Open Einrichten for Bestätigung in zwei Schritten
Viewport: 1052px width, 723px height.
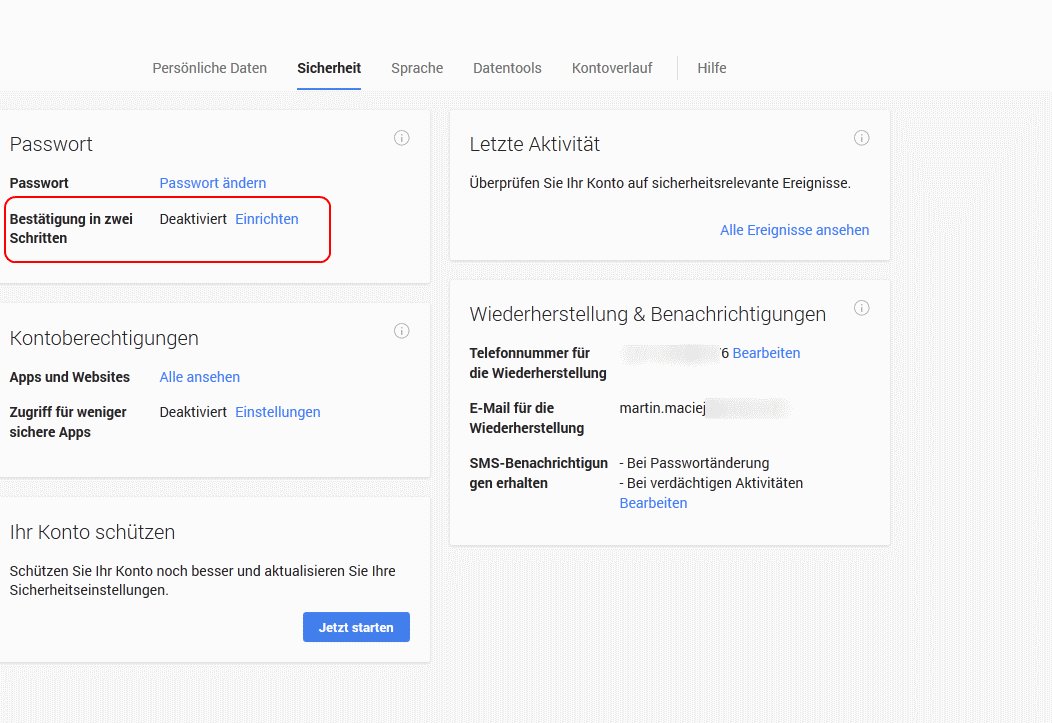point(266,218)
